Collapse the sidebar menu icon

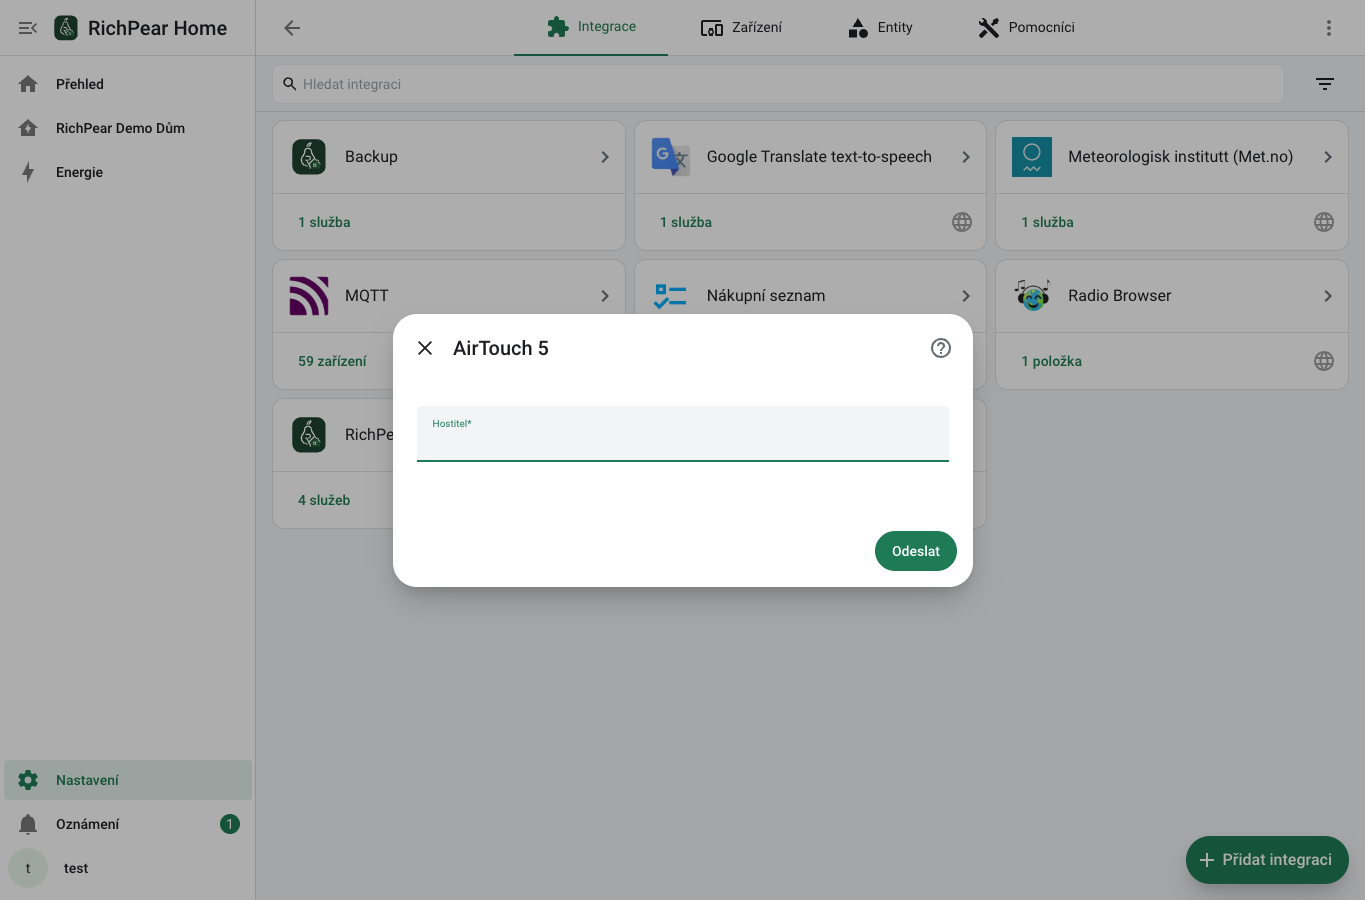point(28,28)
